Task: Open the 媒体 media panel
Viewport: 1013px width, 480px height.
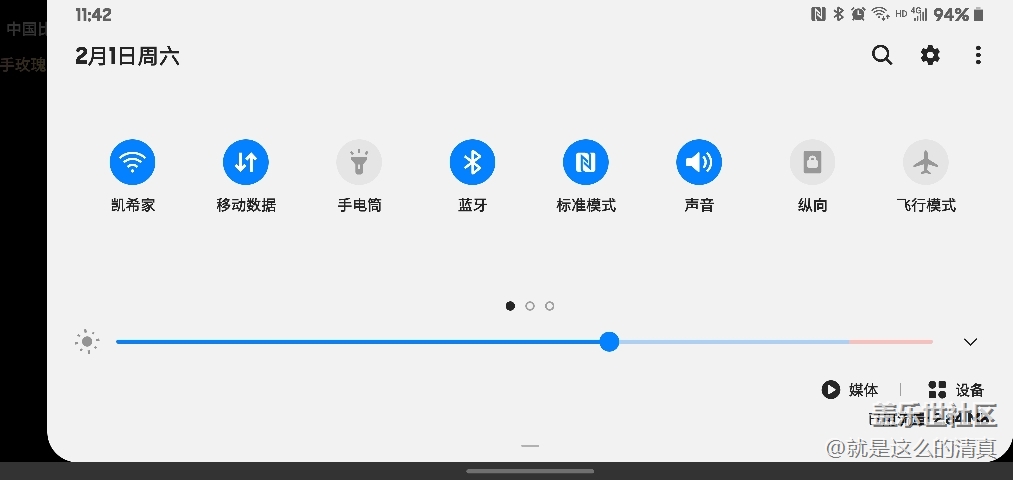Action: [x=850, y=390]
